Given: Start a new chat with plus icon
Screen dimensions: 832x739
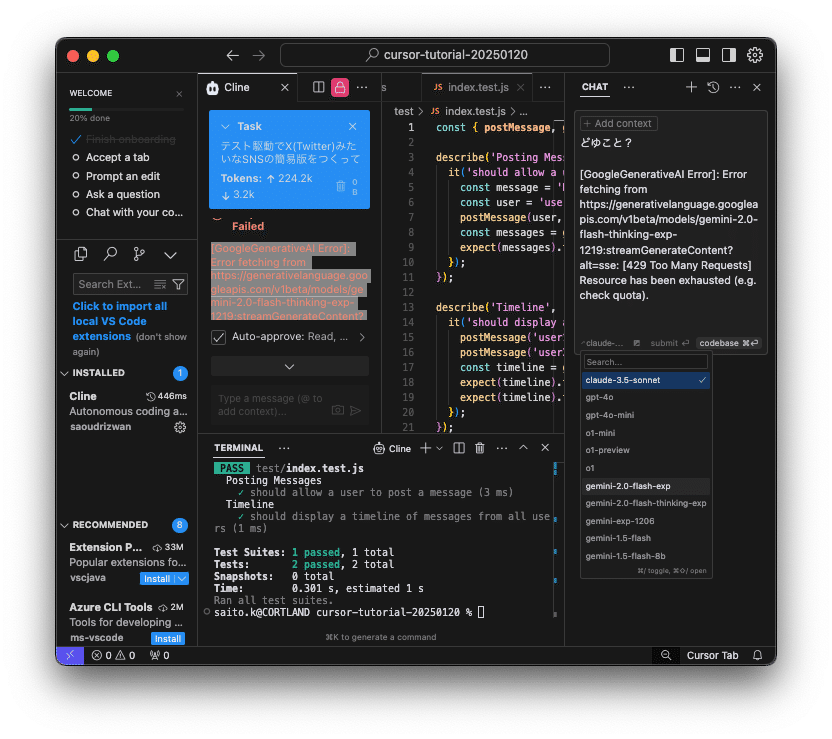Looking at the screenshot, I should [x=691, y=87].
